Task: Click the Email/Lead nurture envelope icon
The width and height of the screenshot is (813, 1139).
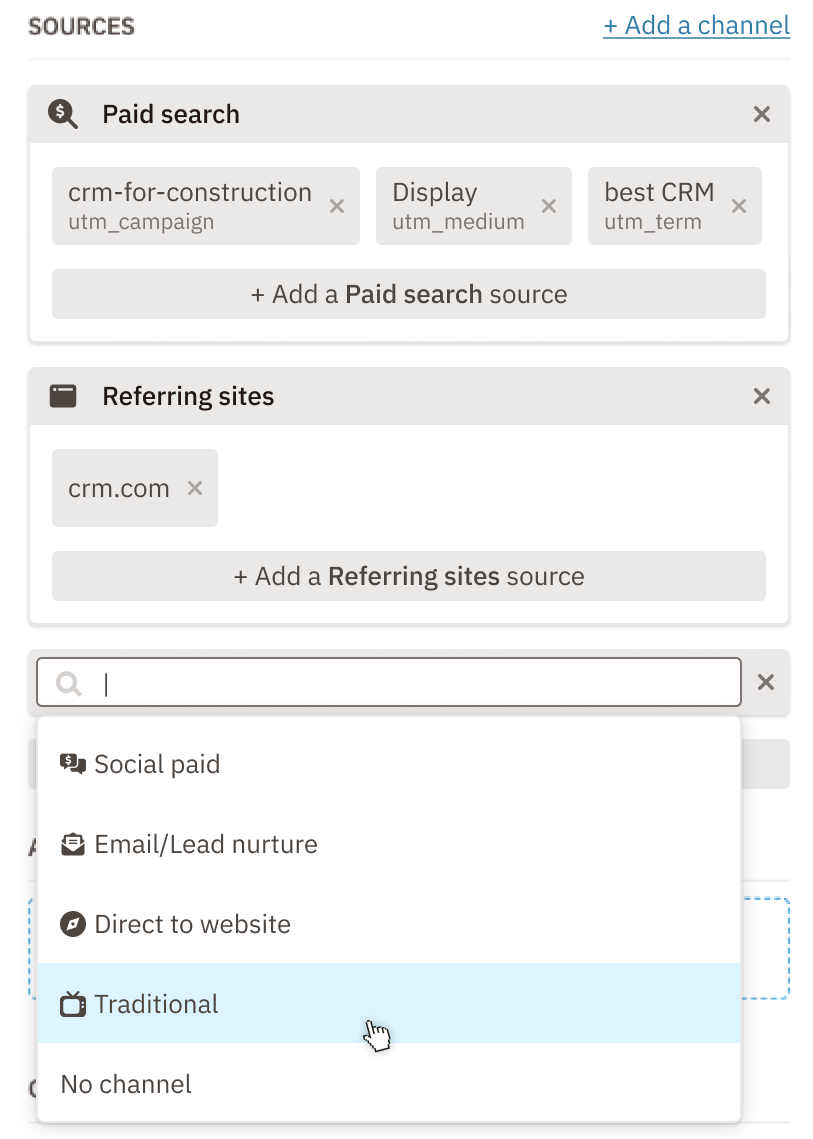Action: pyautogui.click(x=71, y=843)
